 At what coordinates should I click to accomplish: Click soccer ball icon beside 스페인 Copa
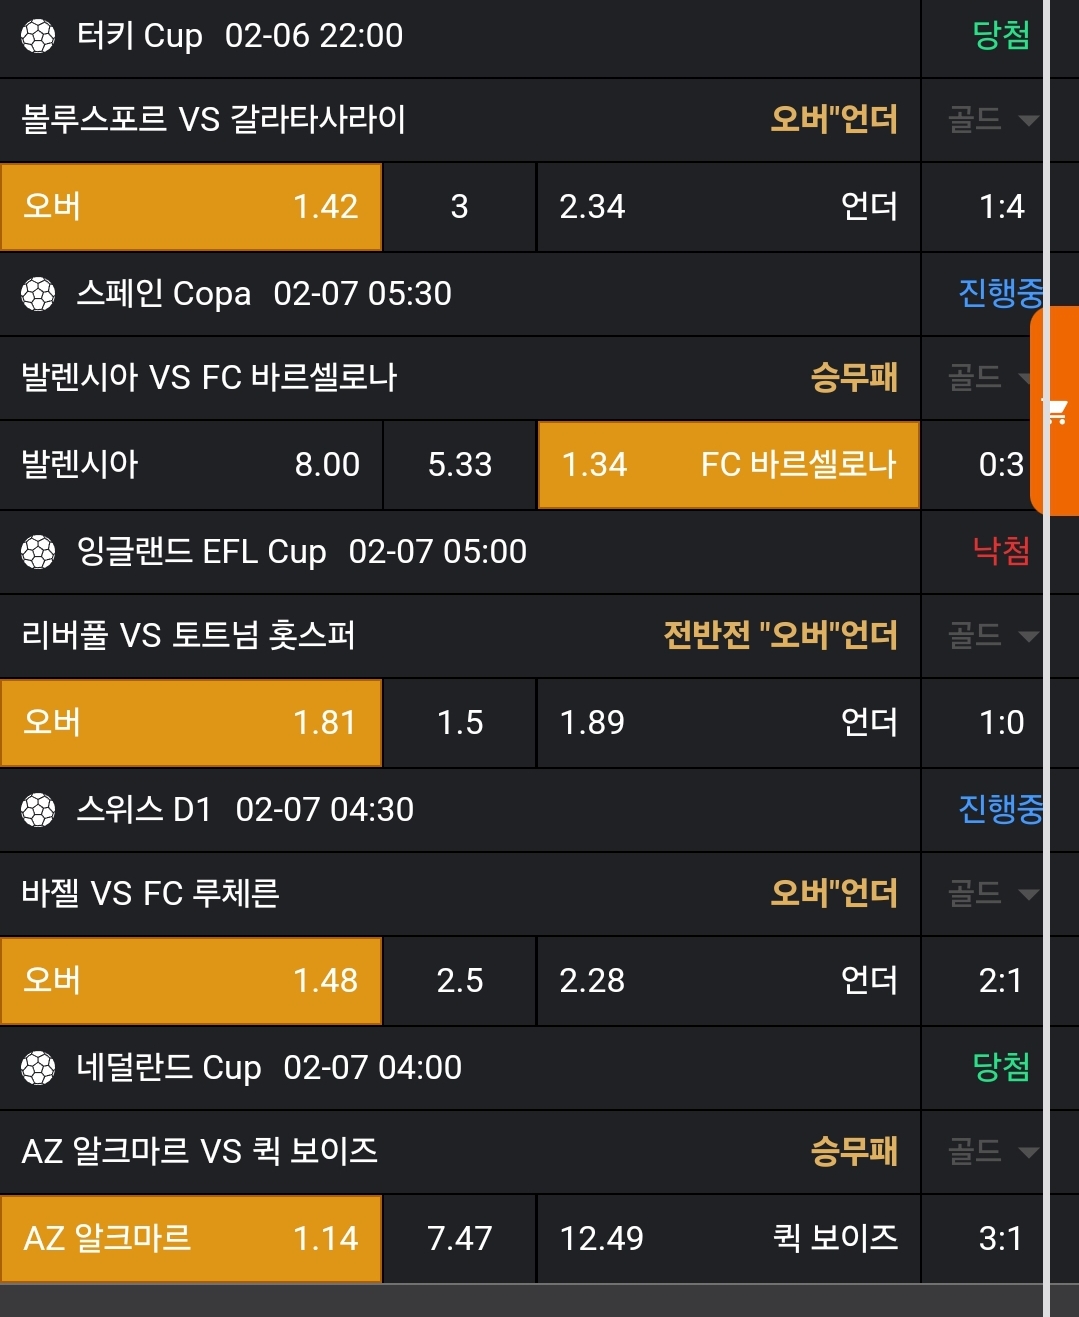coord(38,294)
